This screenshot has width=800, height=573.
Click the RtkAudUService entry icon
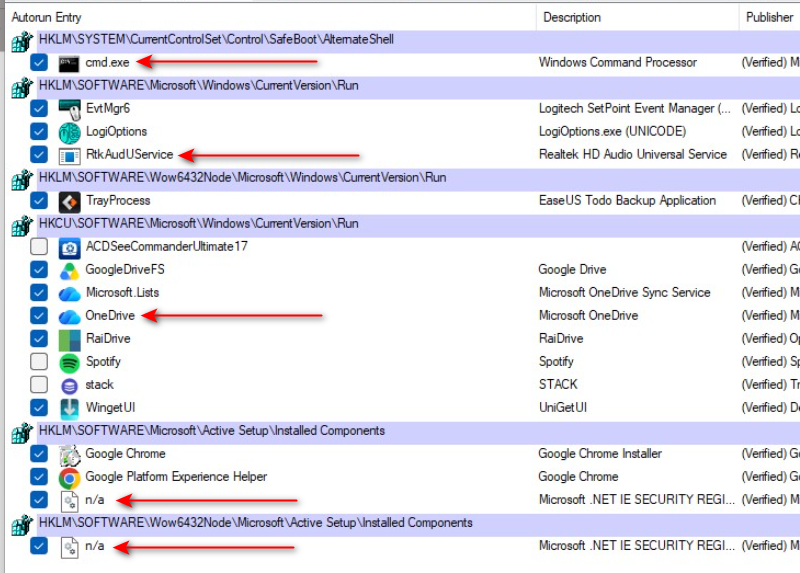coord(69,156)
